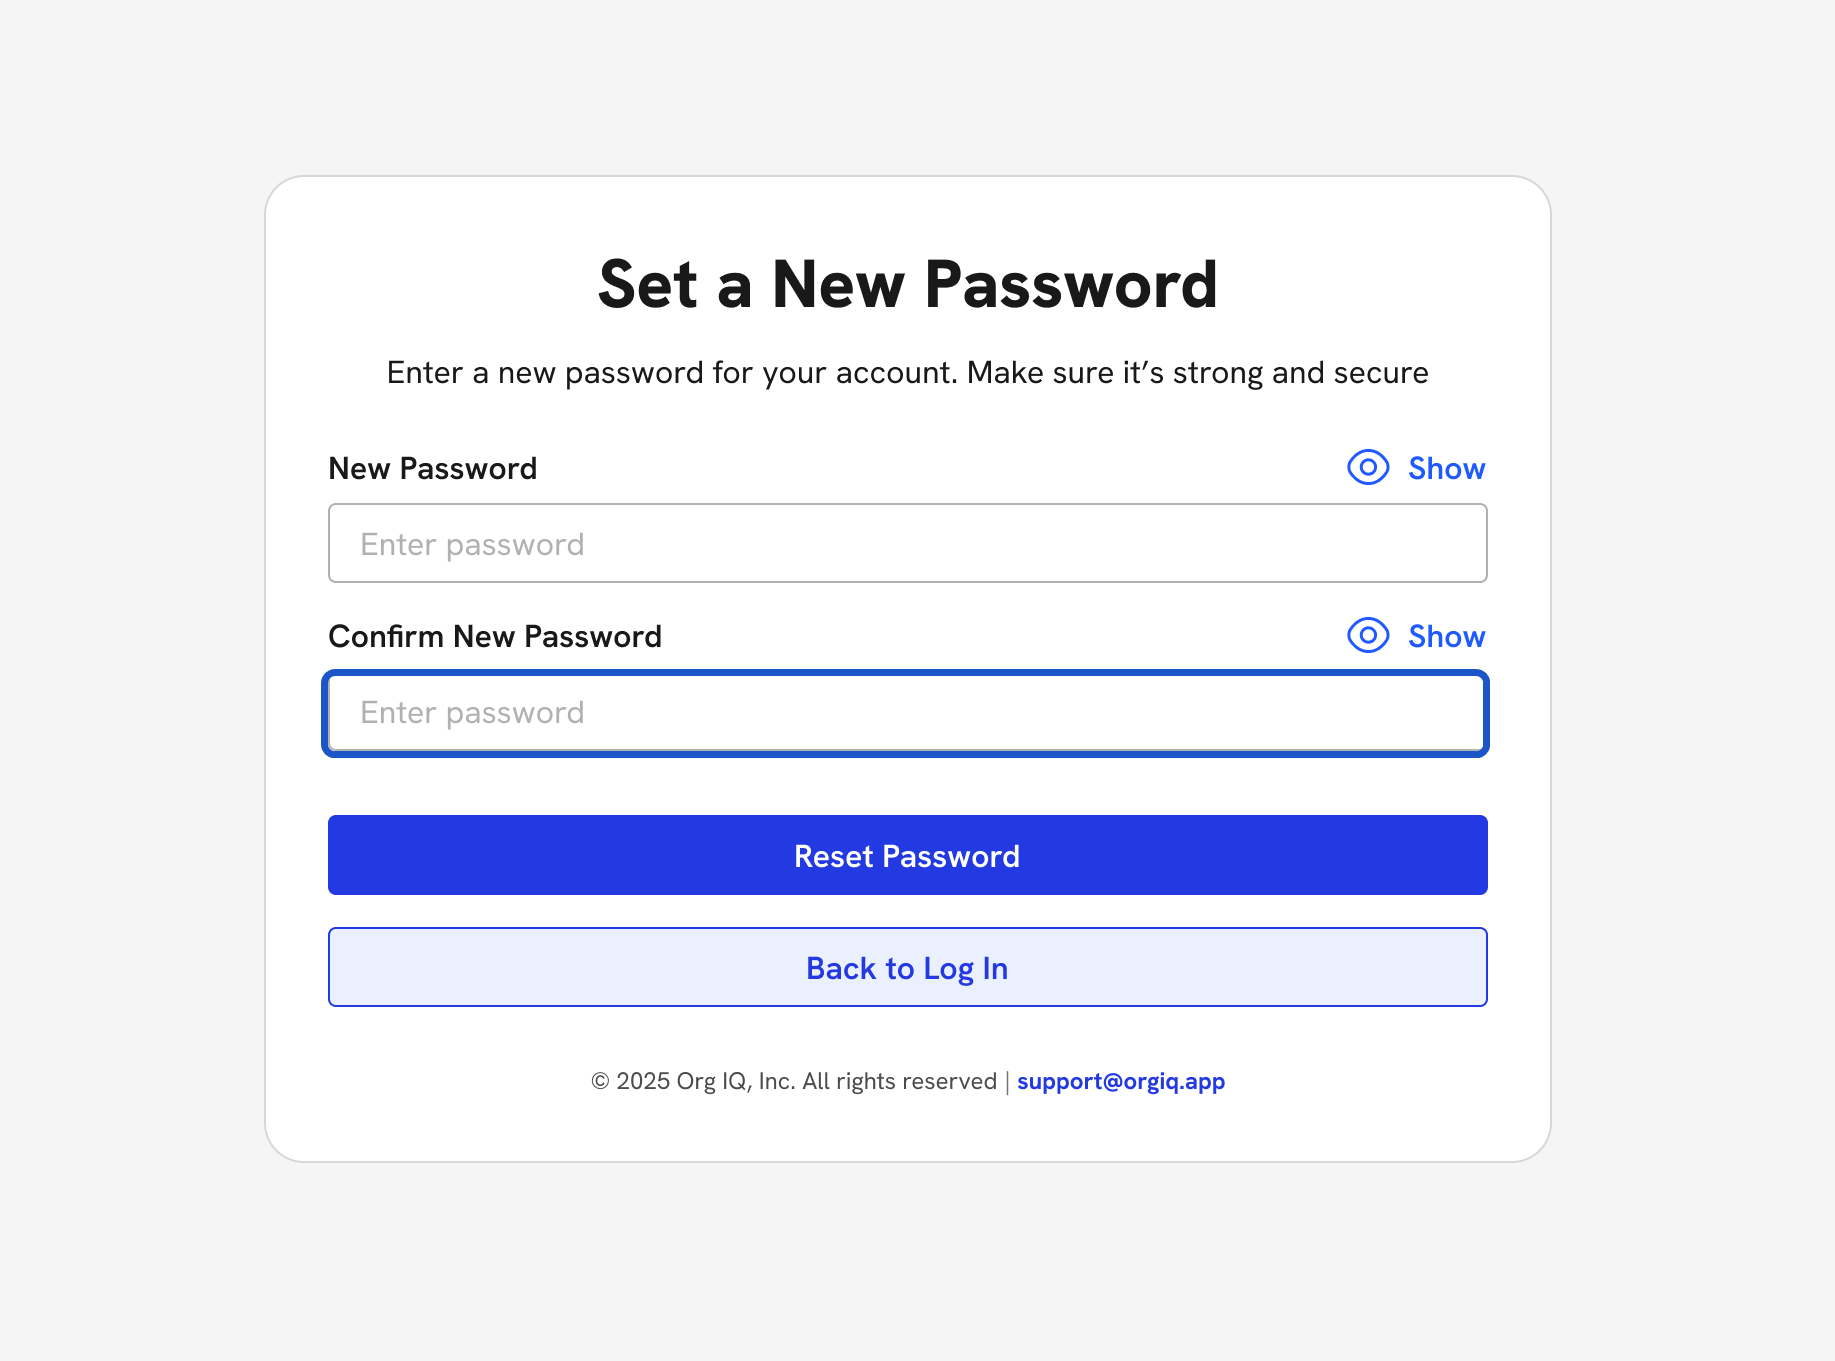
Task: Toggle Show text for New Password
Action: tap(1446, 468)
